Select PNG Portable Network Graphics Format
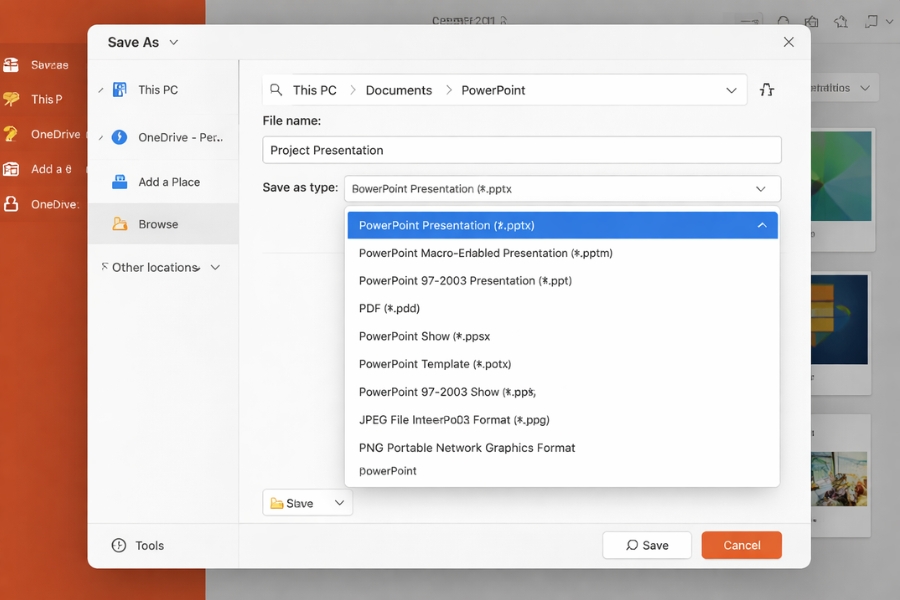Viewport: 900px width, 600px height. [466, 447]
